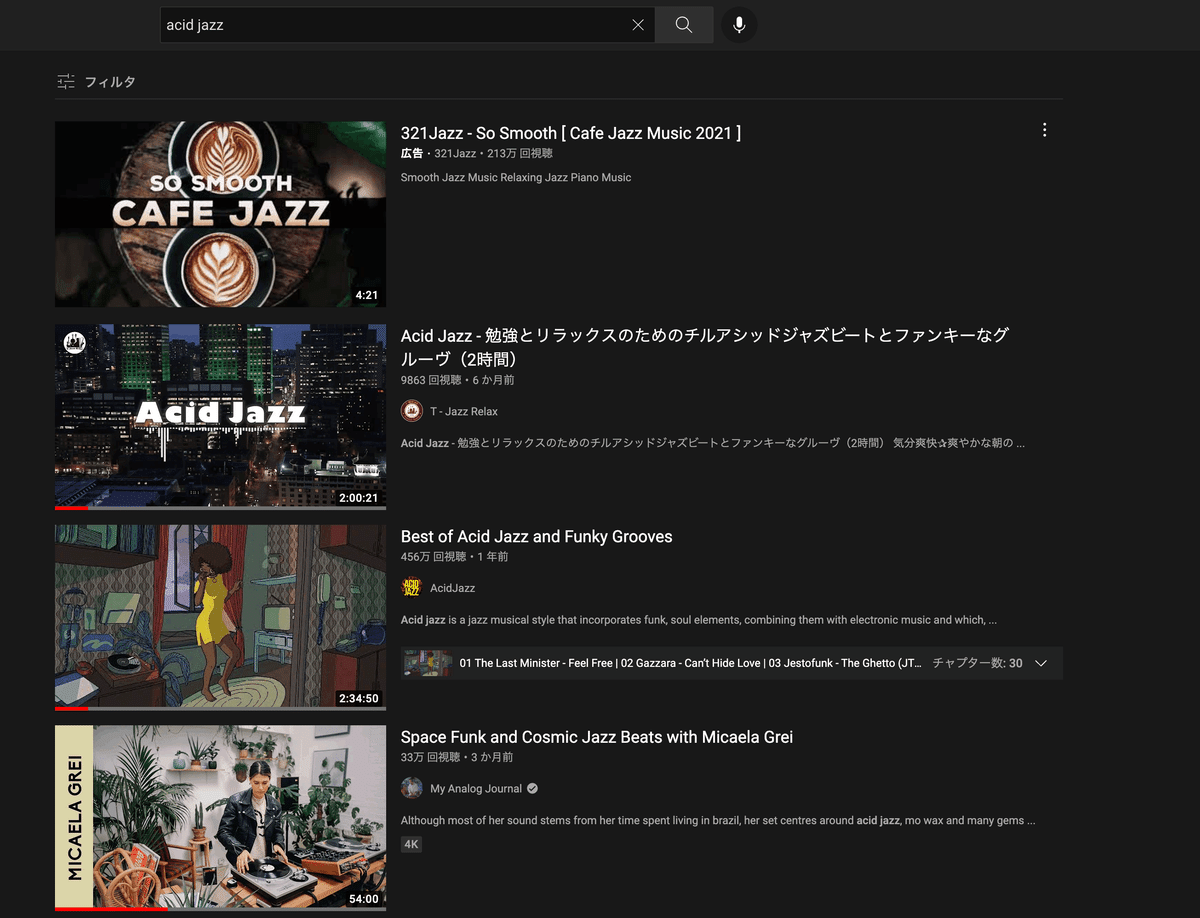Start voice search with microphone icon
The height and width of the screenshot is (918, 1200).
[739, 25]
